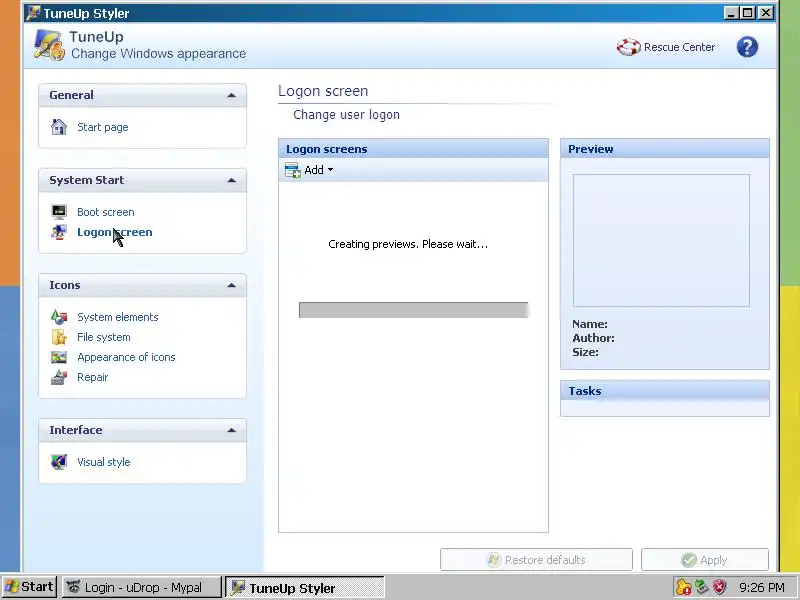Image resolution: width=800 pixels, height=600 pixels.
Task: Open Visual style section
Action: pos(104,462)
